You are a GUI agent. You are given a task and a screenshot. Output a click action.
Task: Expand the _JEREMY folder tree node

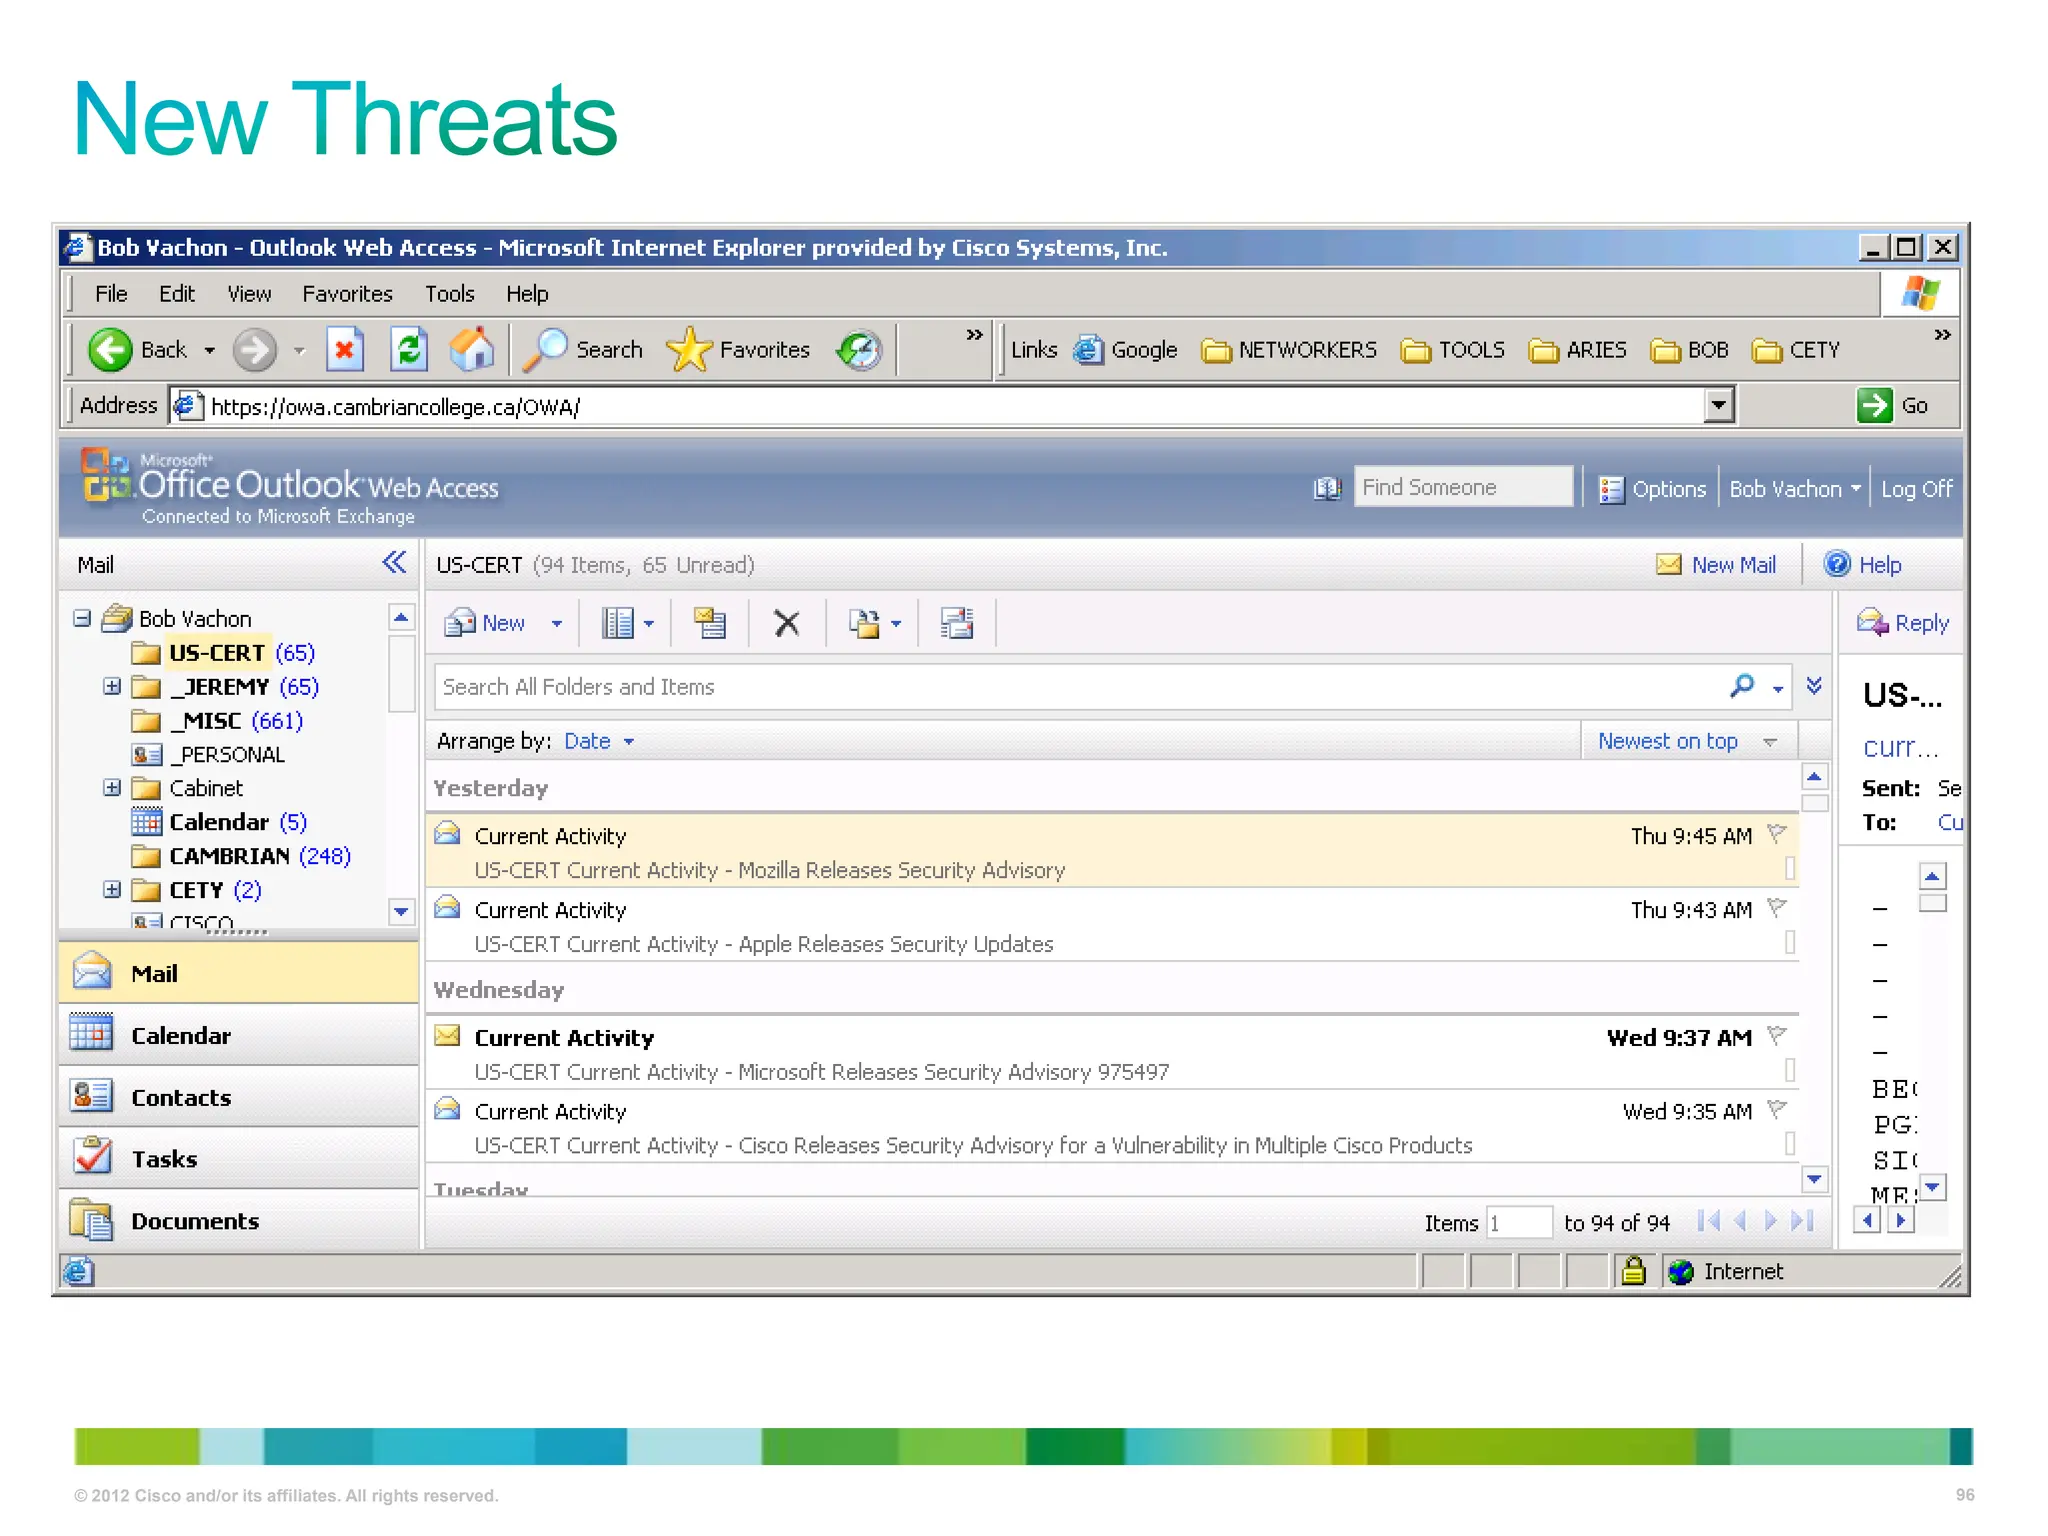[112, 687]
